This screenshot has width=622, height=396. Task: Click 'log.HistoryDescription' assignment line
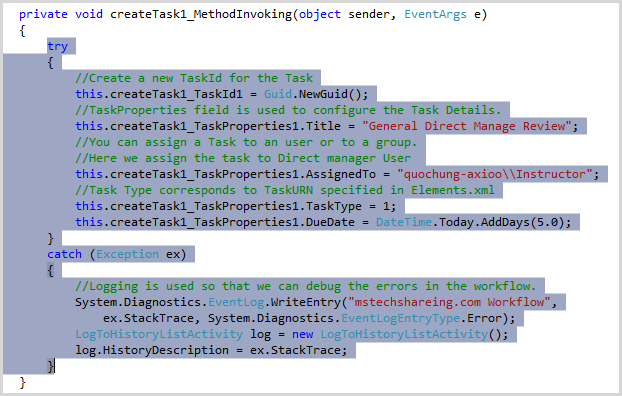pyautogui.click(x=211, y=350)
